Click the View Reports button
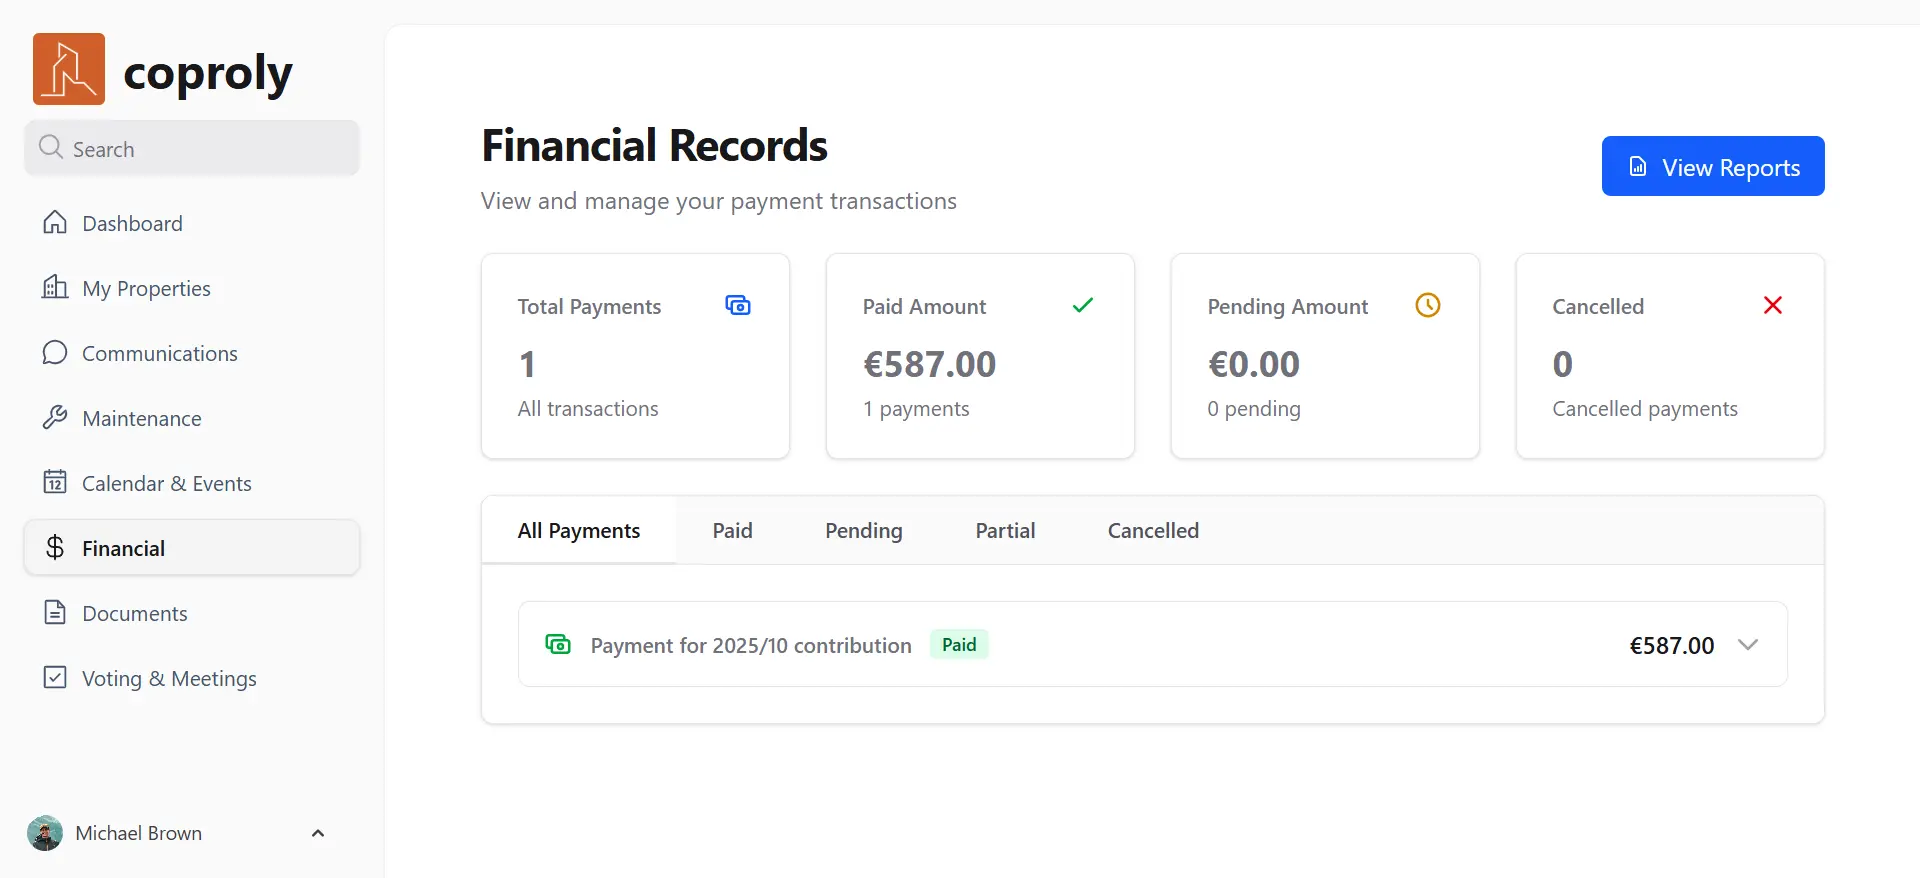This screenshot has height=878, width=1920. pyautogui.click(x=1713, y=166)
